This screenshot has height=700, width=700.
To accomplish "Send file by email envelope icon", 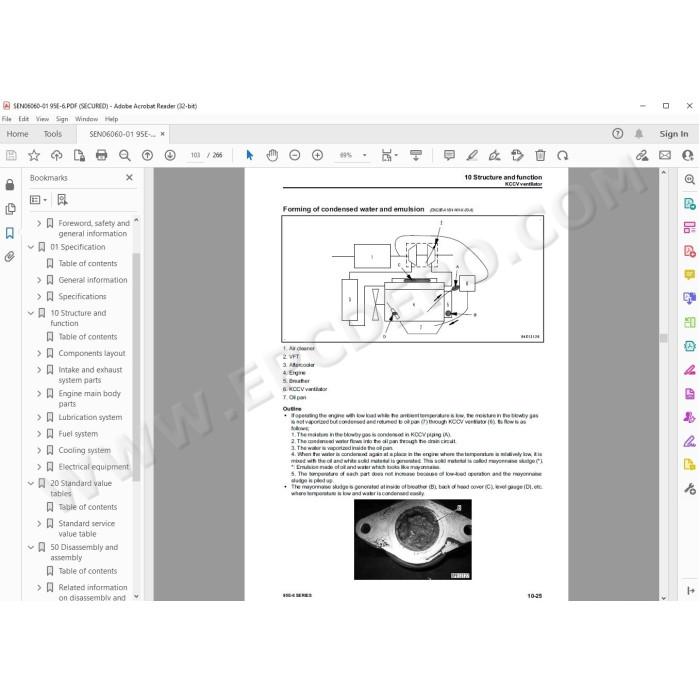I will pos(665,155).
